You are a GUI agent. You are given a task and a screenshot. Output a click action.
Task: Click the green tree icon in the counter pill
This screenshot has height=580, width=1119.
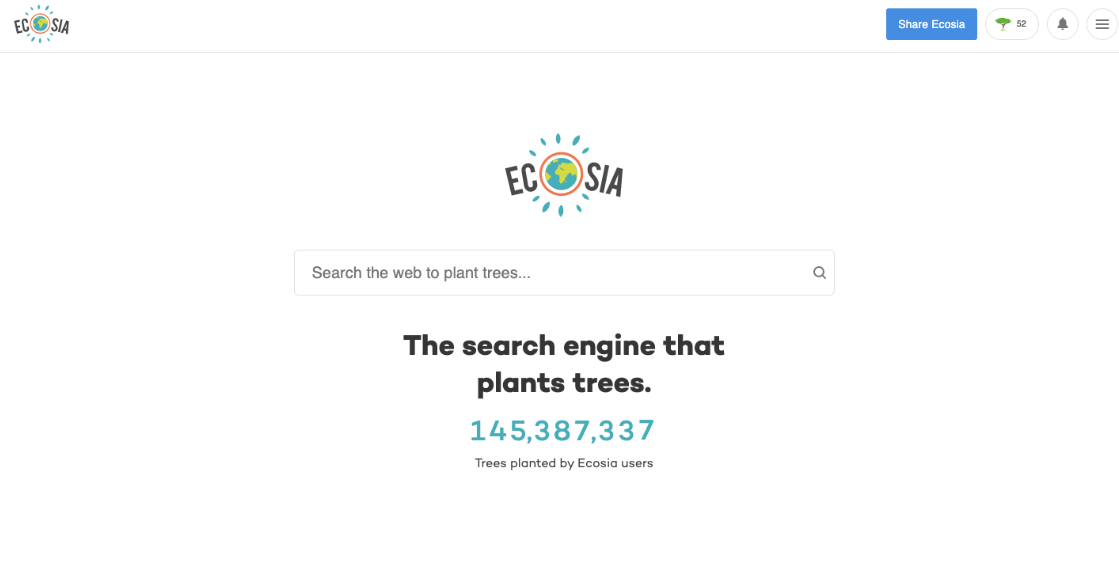[x=1003, y=24]
